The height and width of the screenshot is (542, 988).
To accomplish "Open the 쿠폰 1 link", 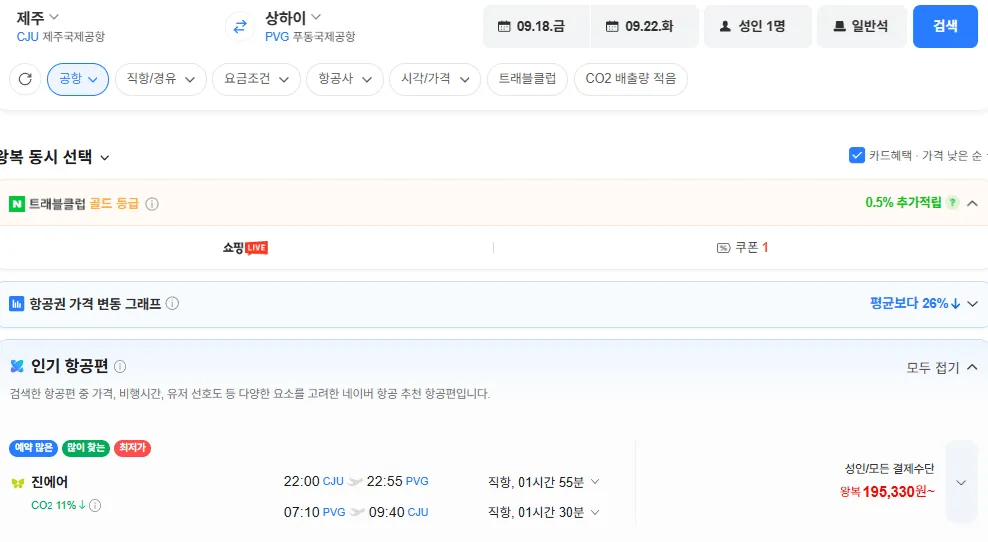I will (743, 248).
